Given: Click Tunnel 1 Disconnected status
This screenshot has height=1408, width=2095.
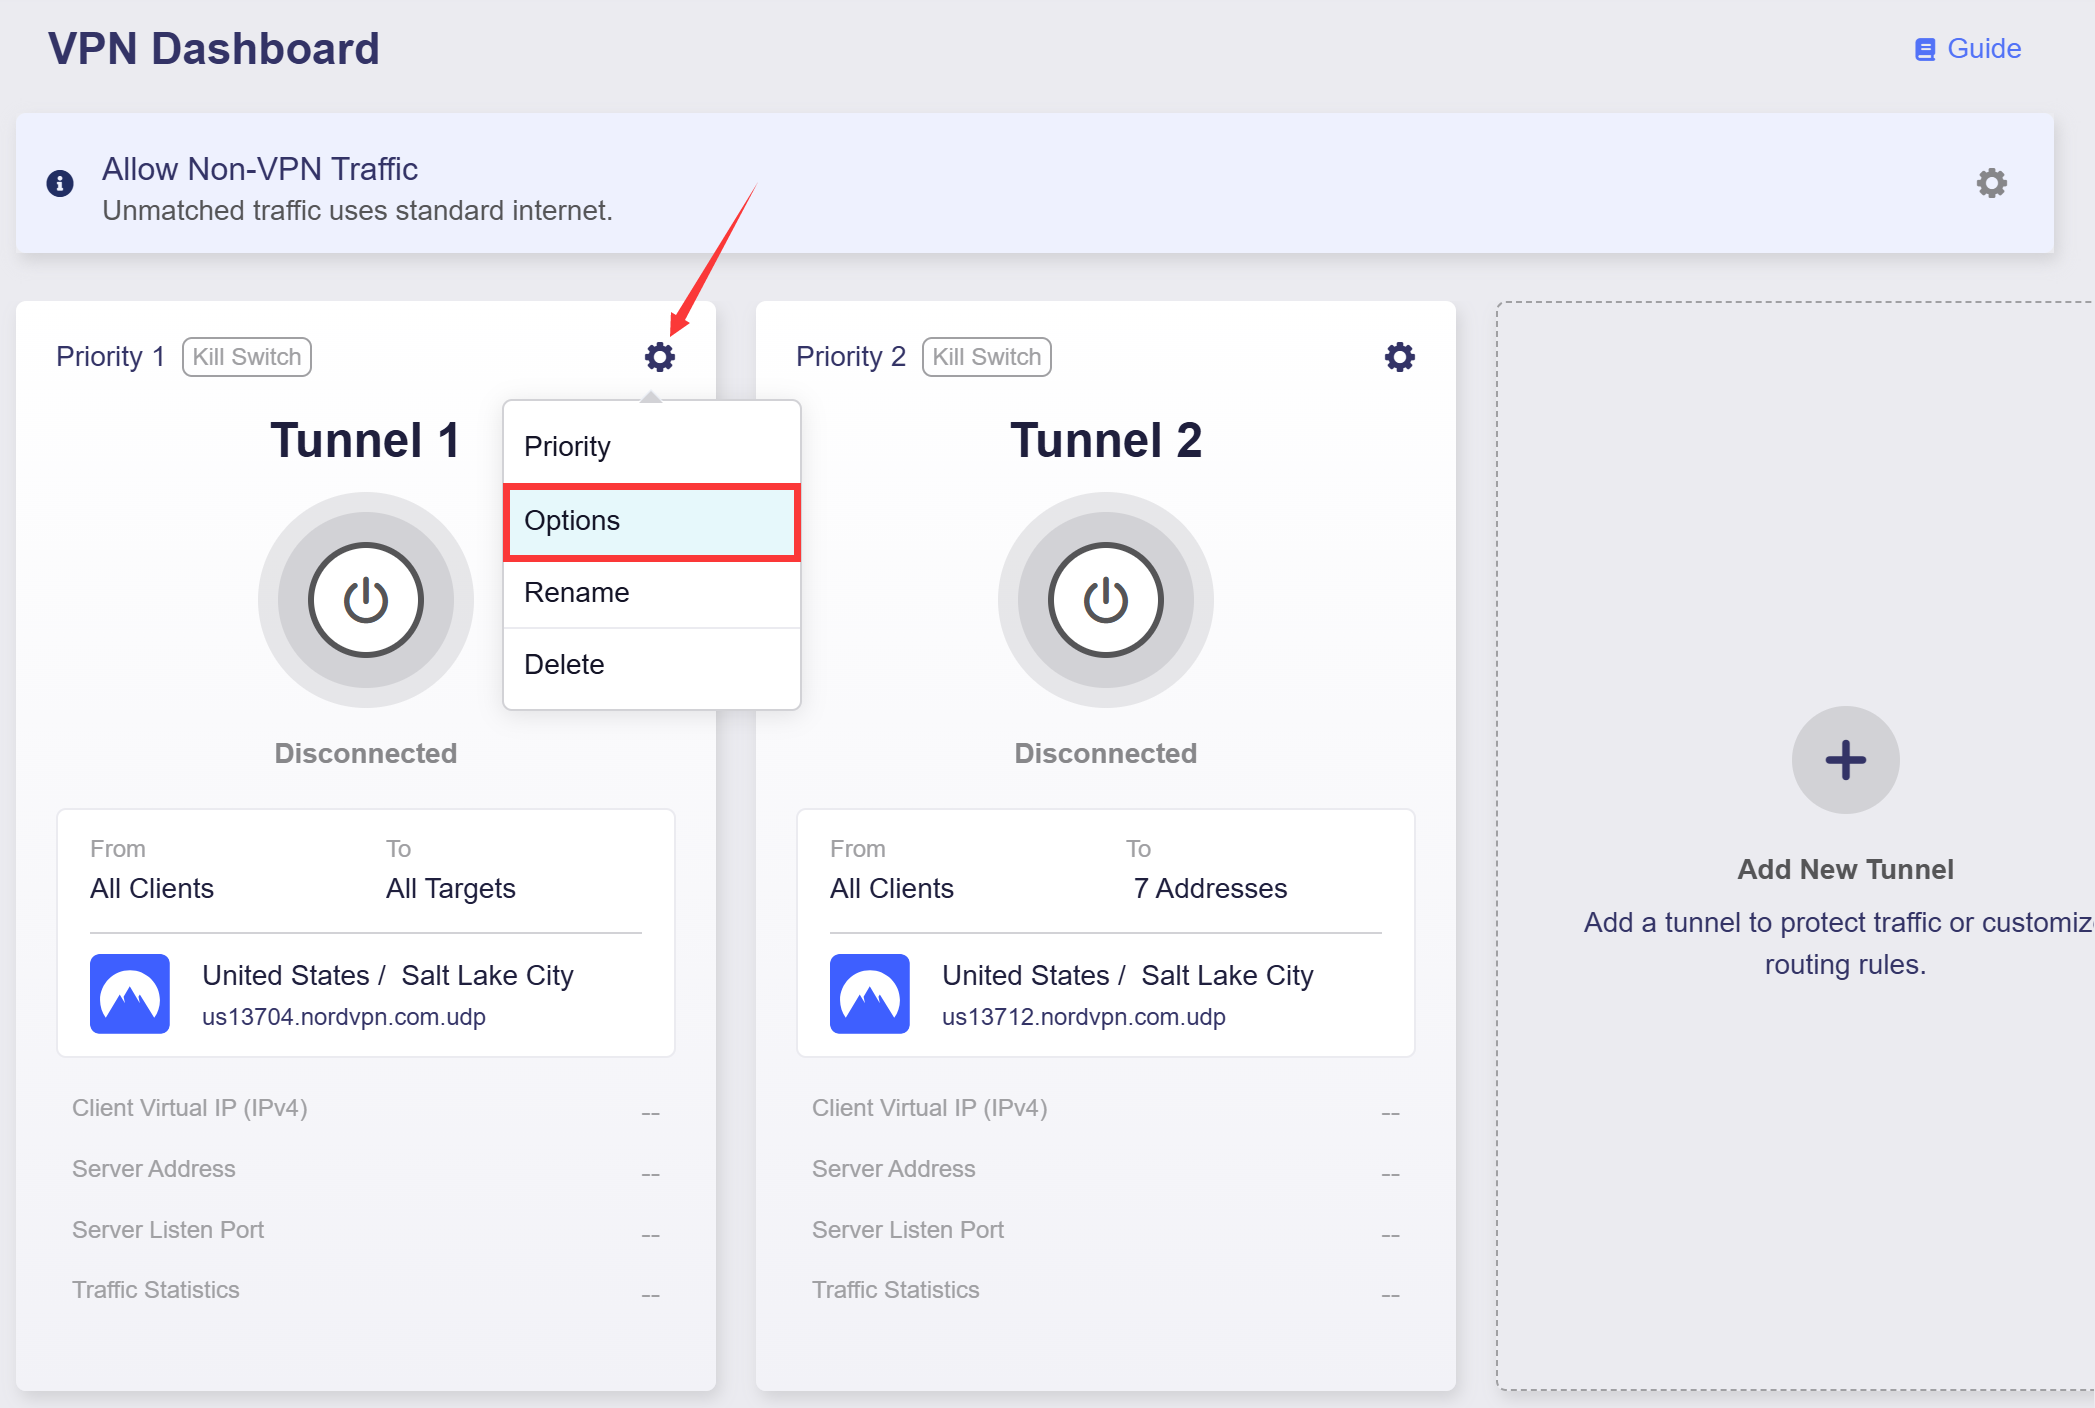Looking at the screenshot, I should [x=366, y=754].
